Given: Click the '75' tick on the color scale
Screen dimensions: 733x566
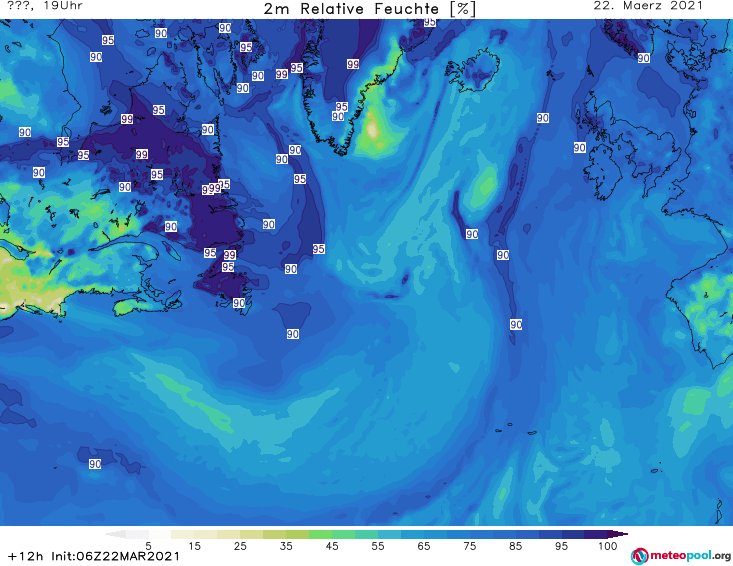Looking at the screenshot, I should 469,546.
